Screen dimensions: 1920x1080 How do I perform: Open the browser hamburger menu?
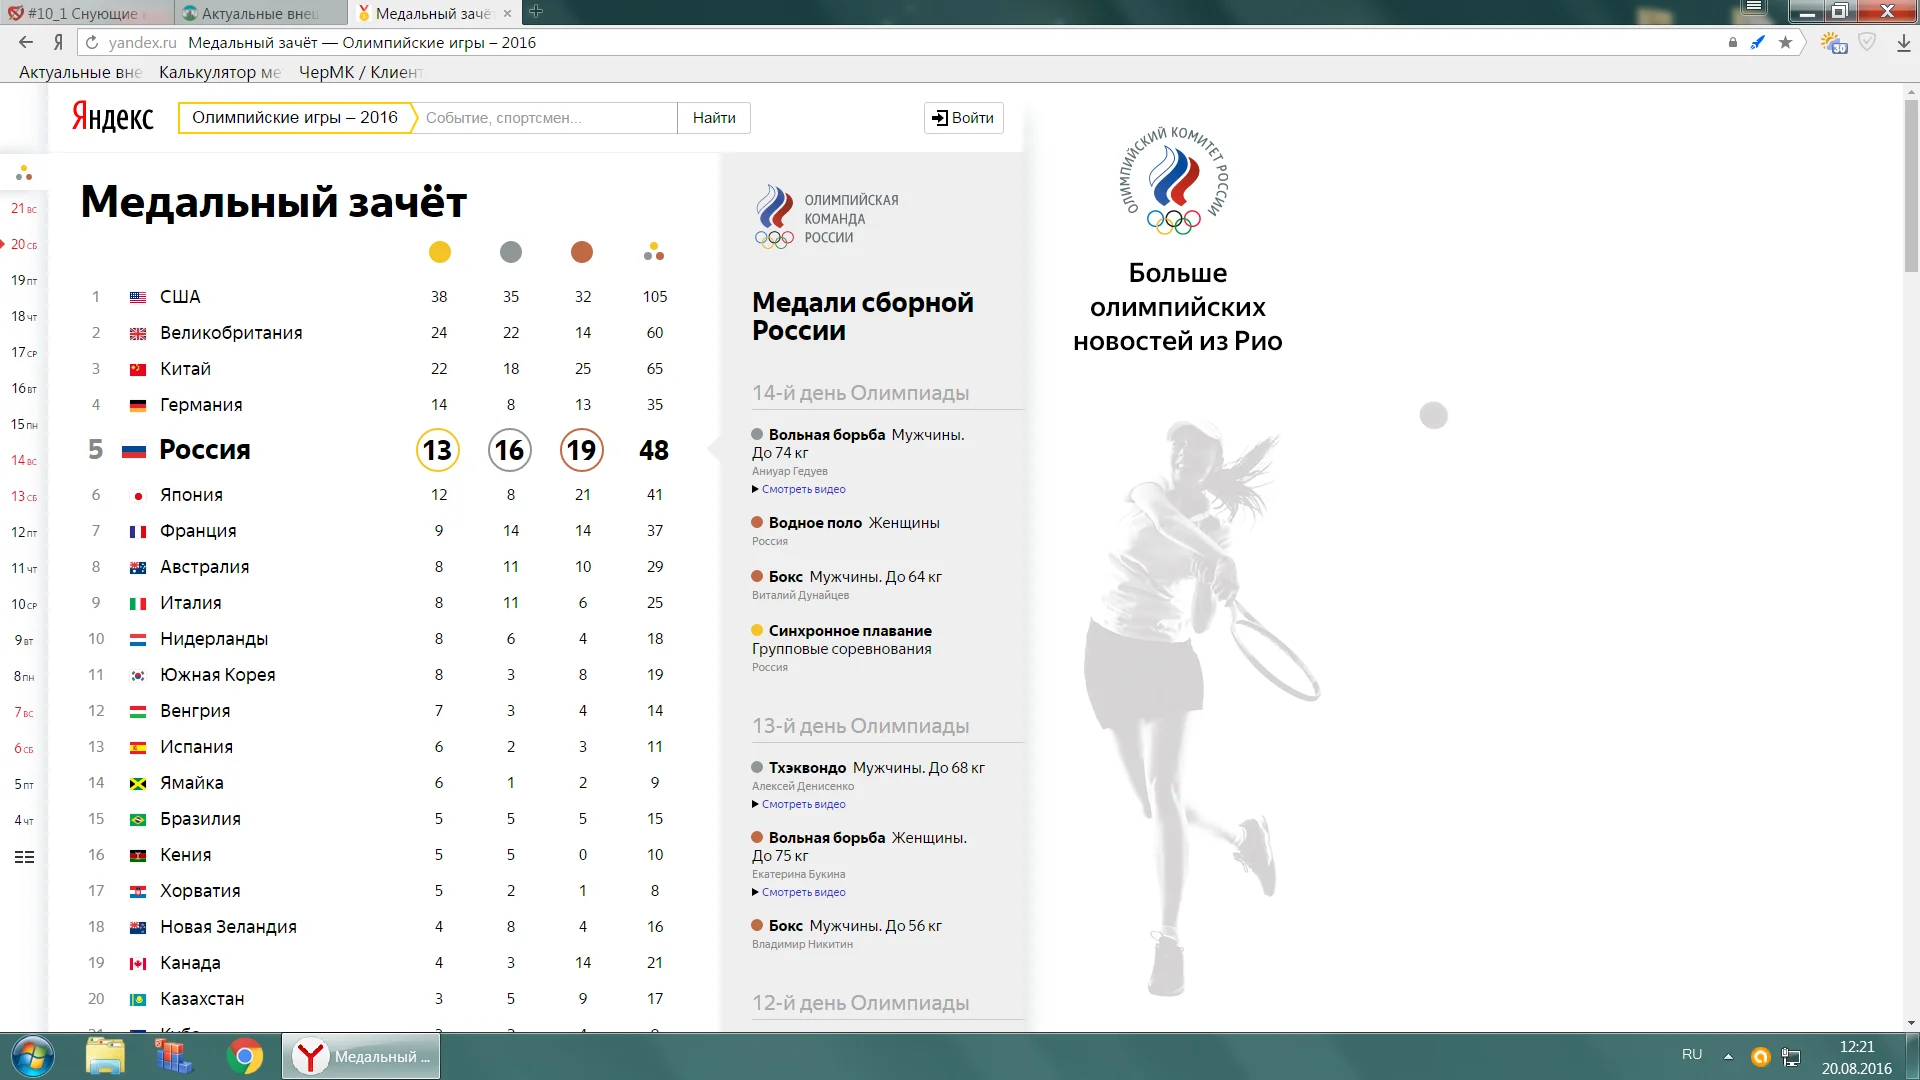click(x=1754, y=8)
